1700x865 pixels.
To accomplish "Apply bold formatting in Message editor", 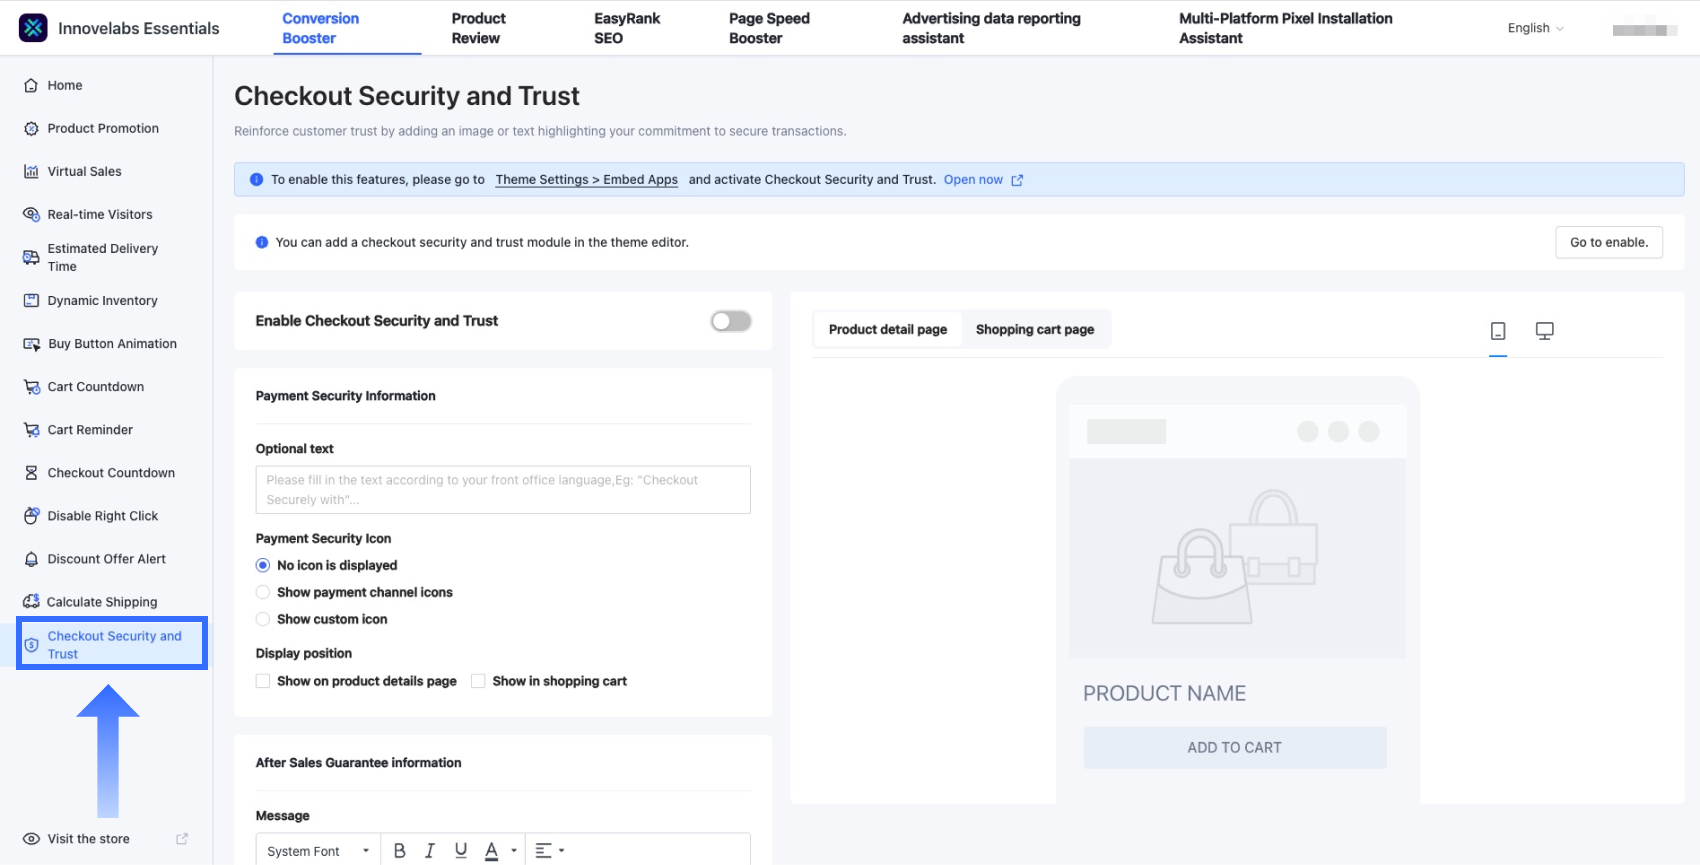I will point(399,851).
